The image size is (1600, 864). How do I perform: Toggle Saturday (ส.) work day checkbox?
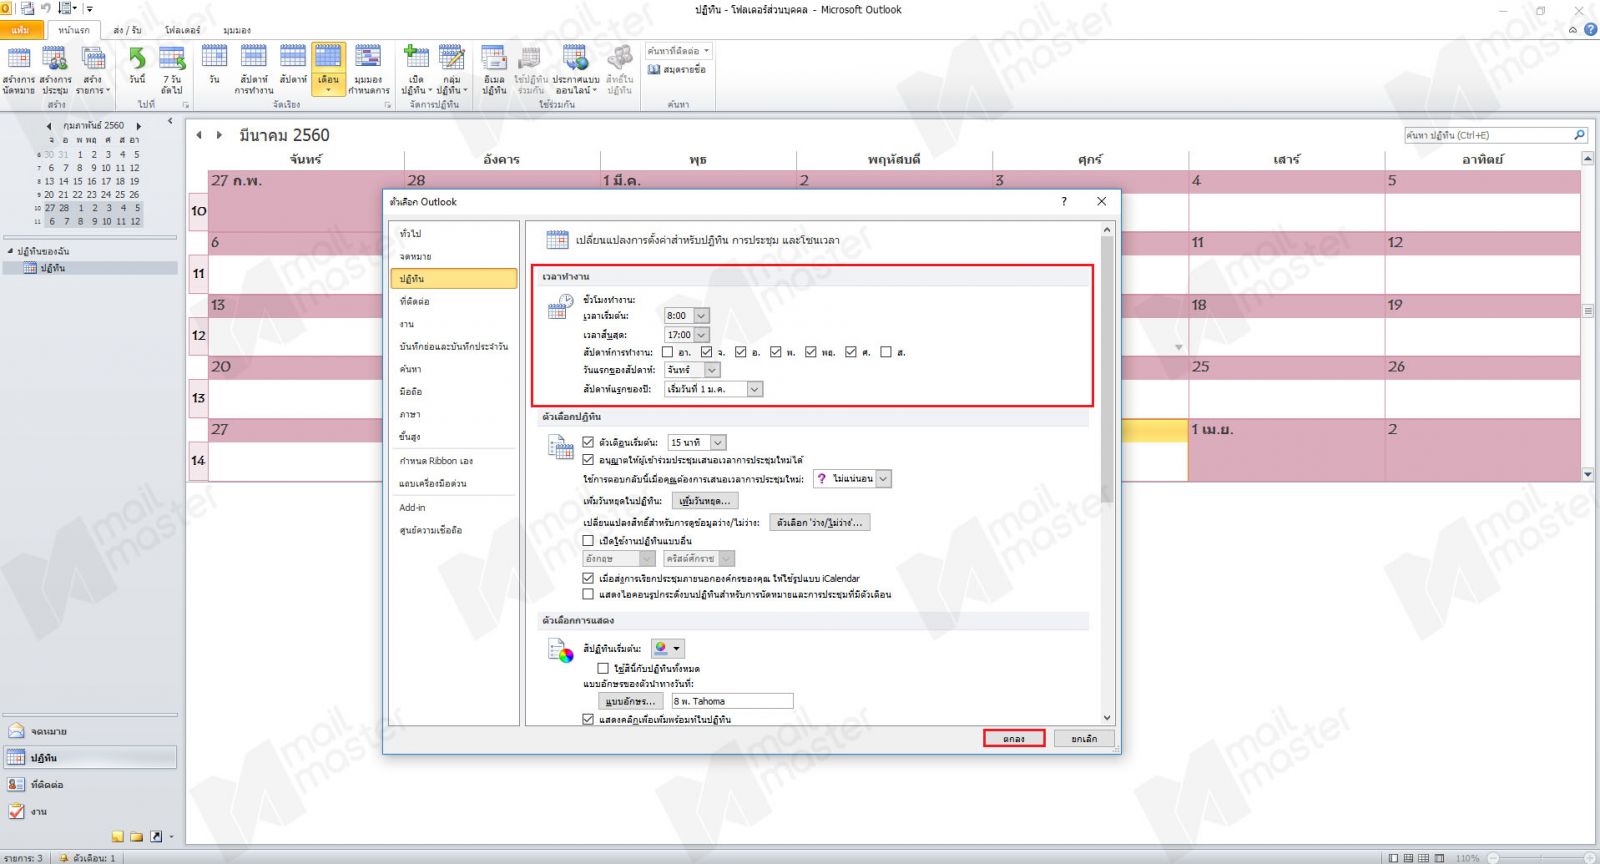coord(886,352)
